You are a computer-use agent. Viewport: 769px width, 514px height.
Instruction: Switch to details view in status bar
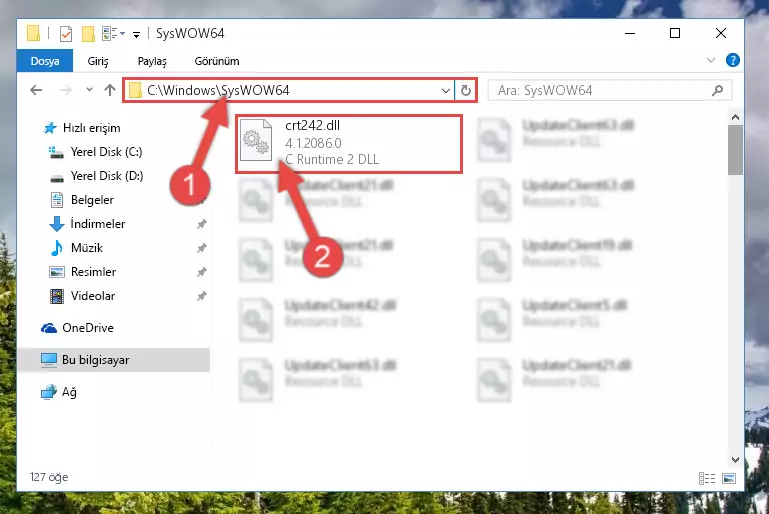coord(707,478)
